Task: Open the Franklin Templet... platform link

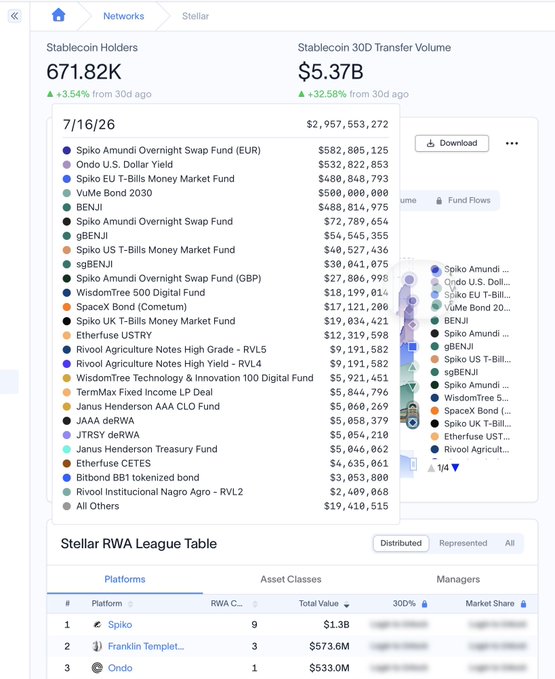Action: tap(146, 647)
